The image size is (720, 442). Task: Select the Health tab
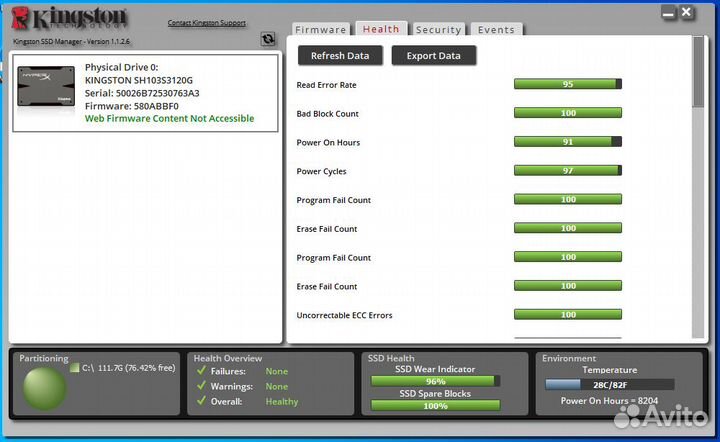pos(381,29)
